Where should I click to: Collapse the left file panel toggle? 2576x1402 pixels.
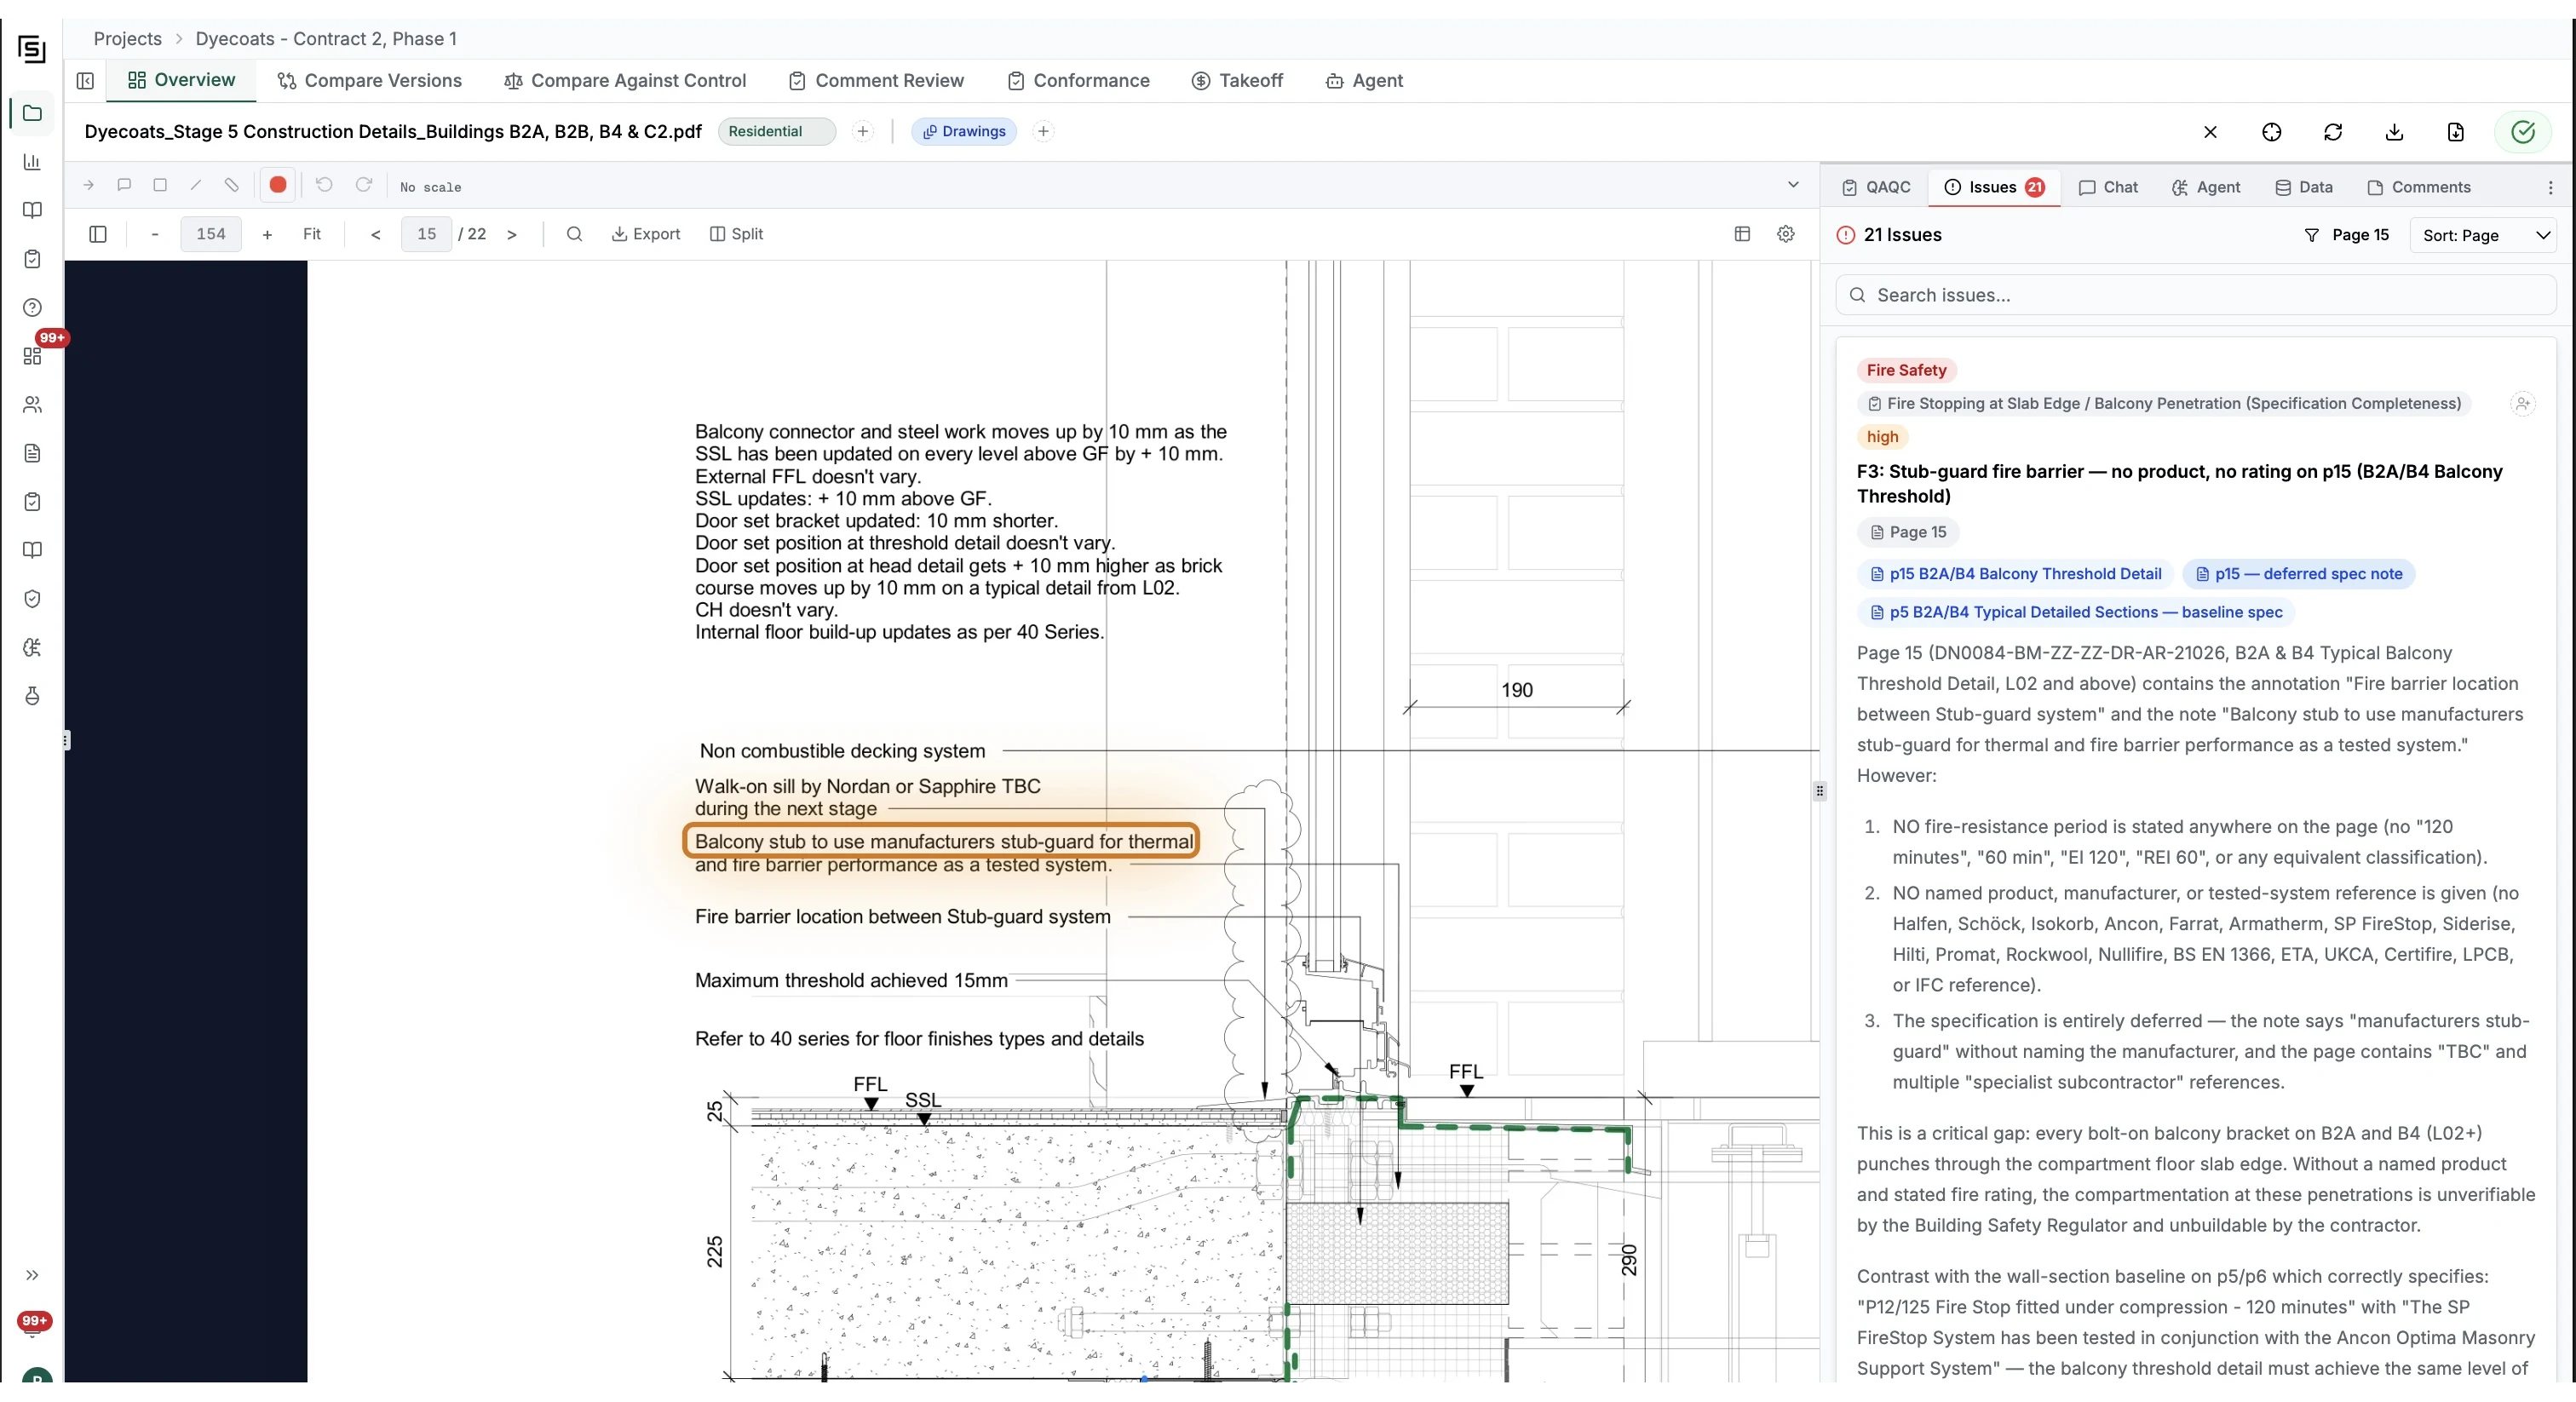[86, 81]
